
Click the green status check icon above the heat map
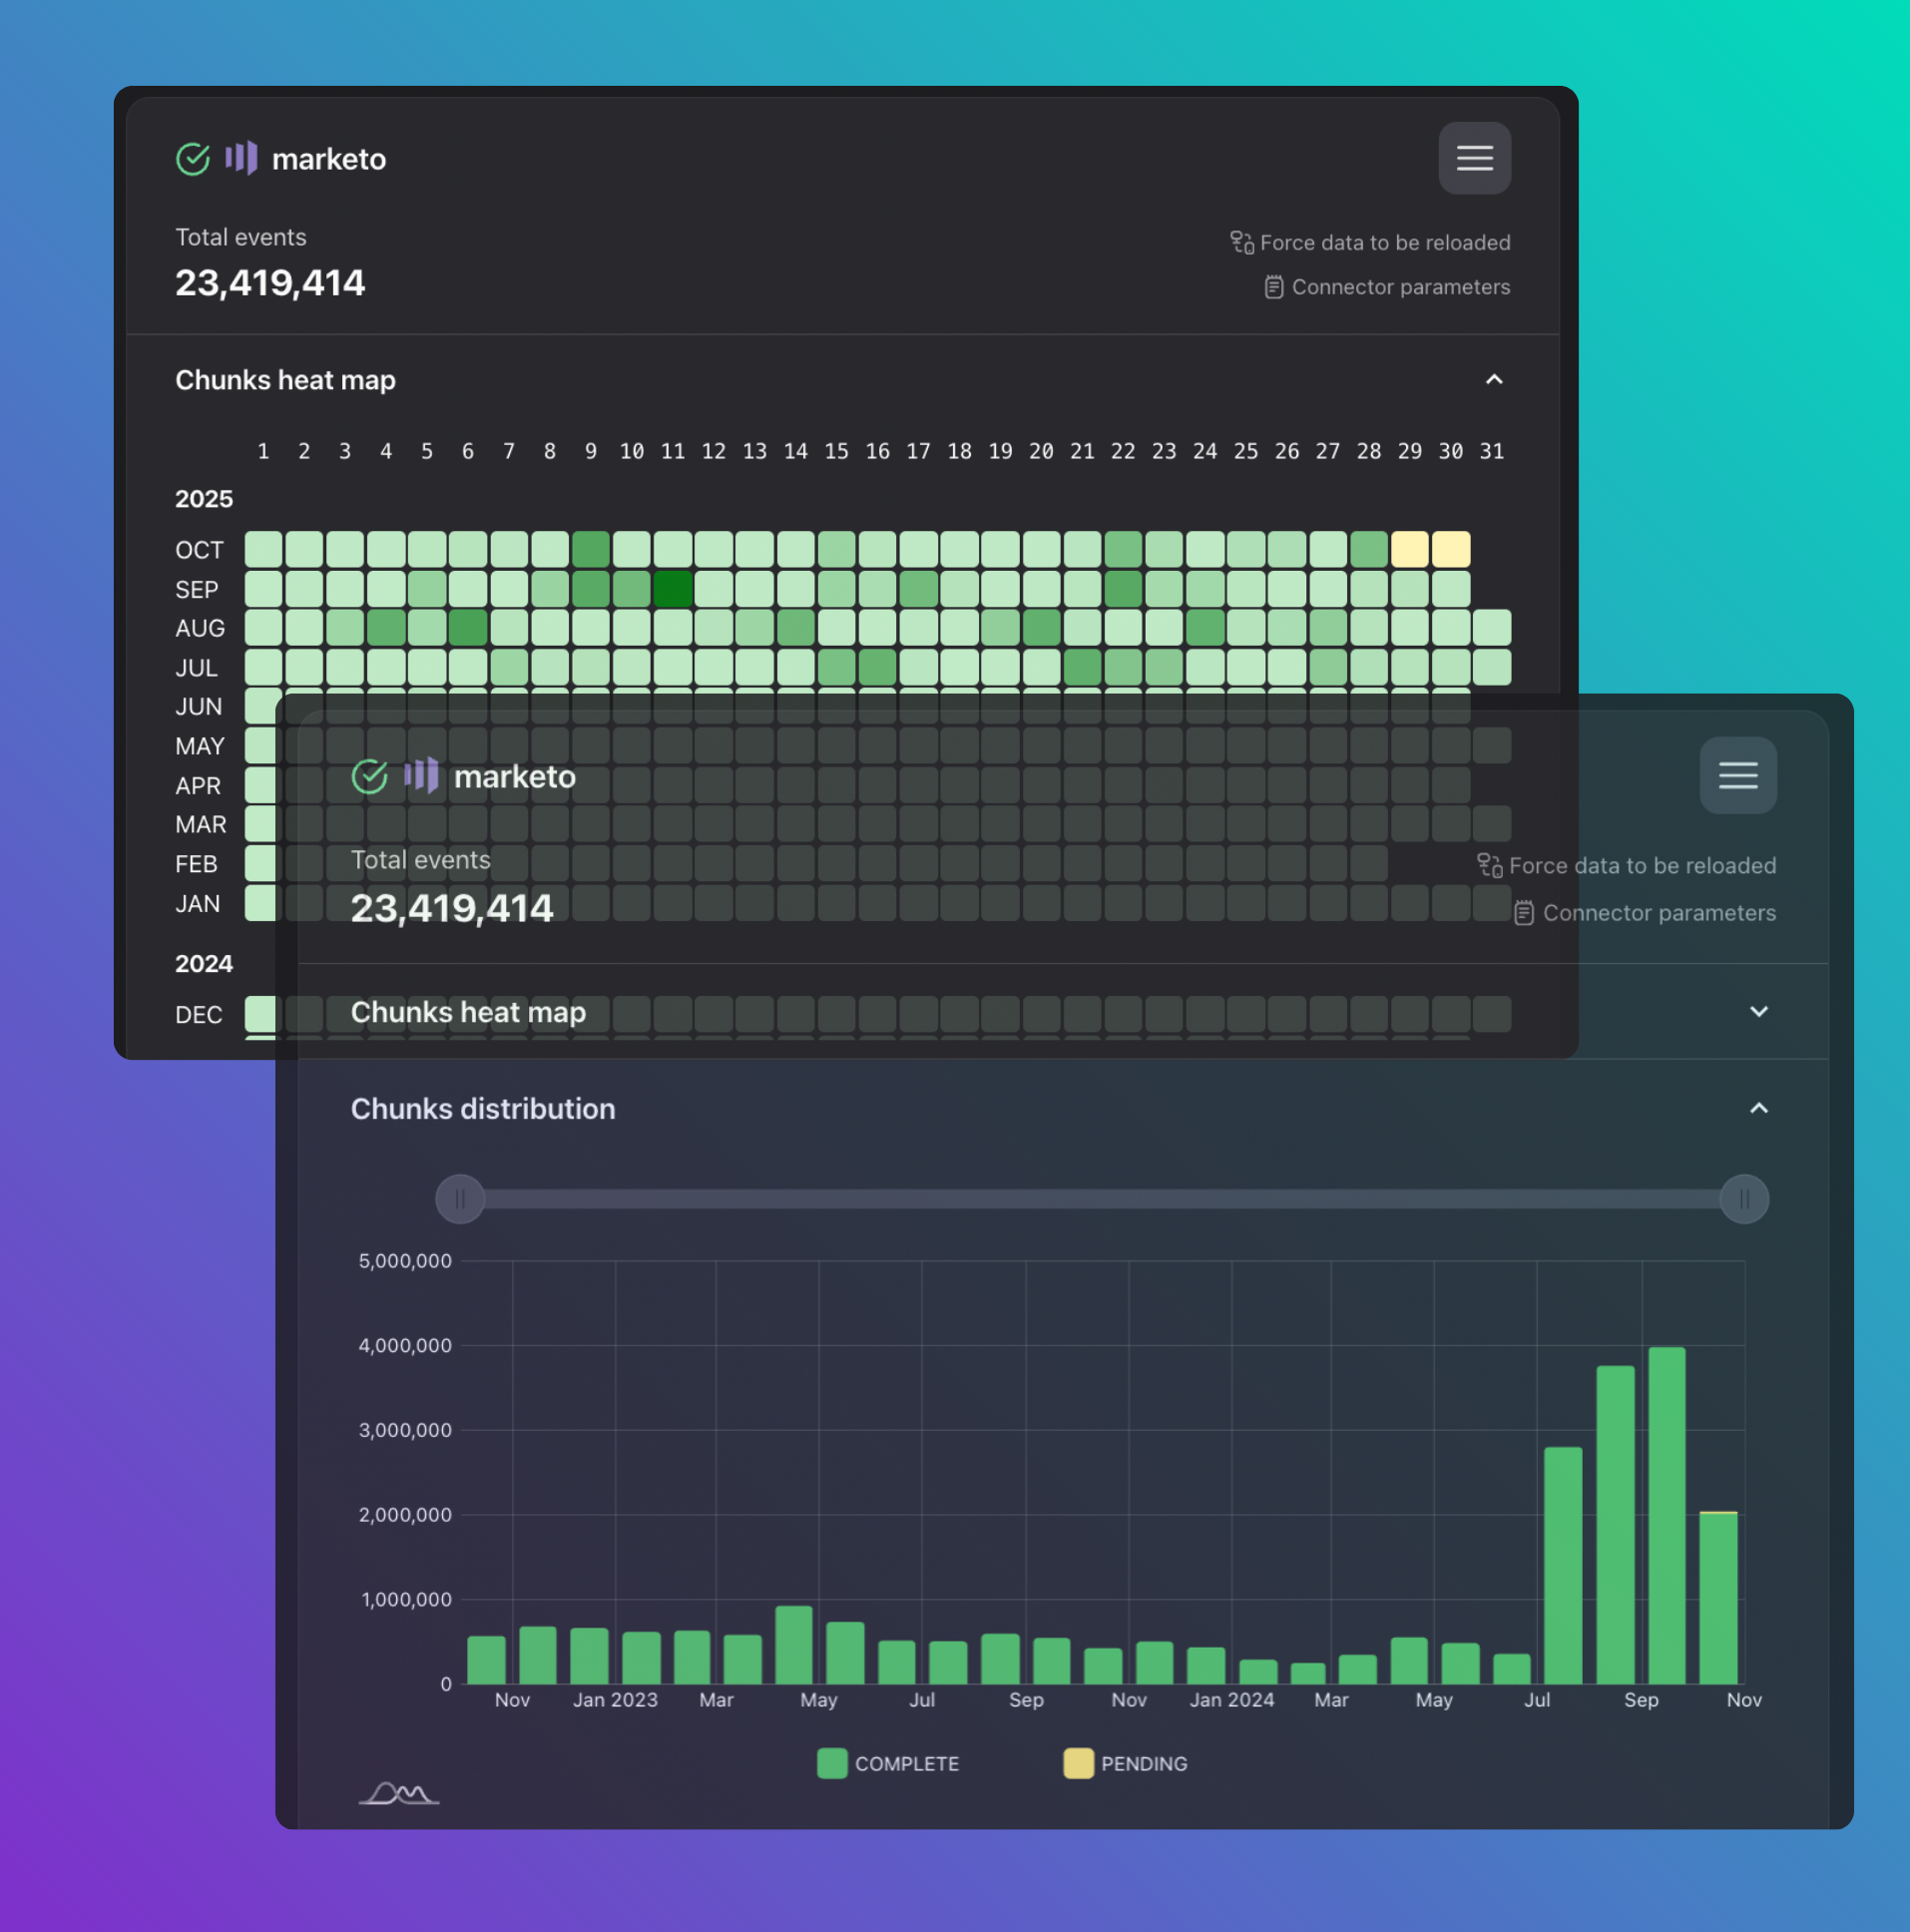[193, 159]
